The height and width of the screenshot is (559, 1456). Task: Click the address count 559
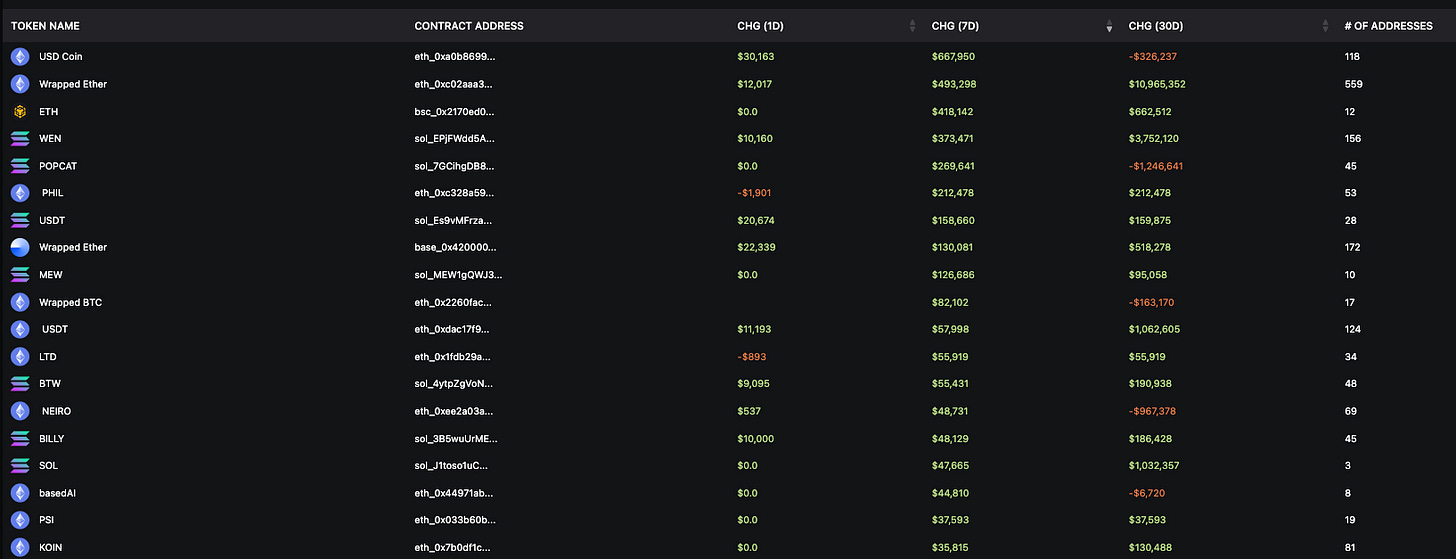(x=1354, y=84)
